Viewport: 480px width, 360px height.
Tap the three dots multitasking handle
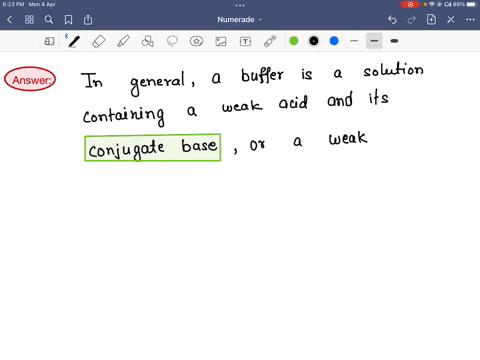[x=240, y=5]
